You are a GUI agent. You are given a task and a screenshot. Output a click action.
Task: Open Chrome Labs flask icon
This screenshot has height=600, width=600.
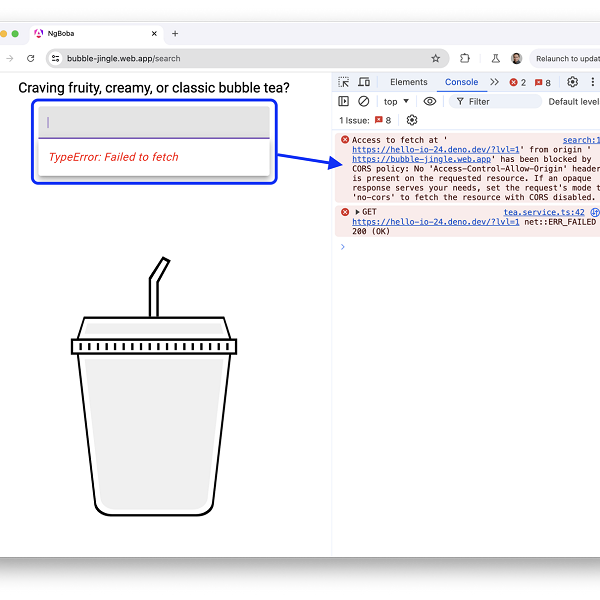(x=495, y=58)
